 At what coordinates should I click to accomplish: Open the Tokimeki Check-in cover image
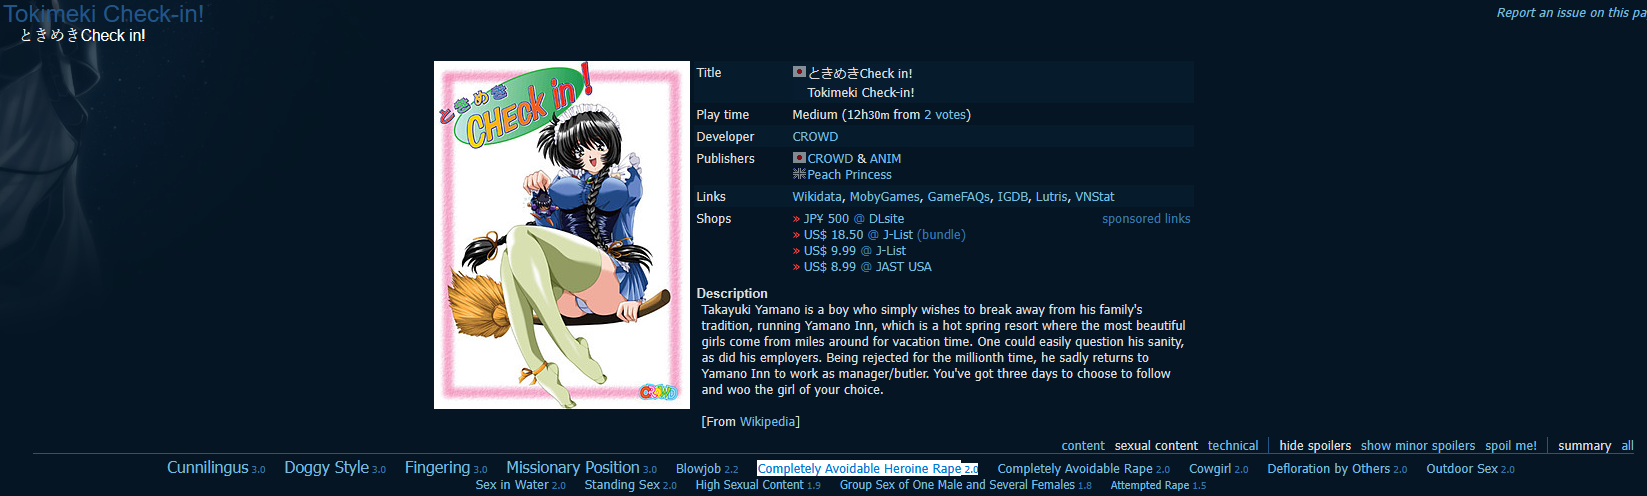pos(562,235)
